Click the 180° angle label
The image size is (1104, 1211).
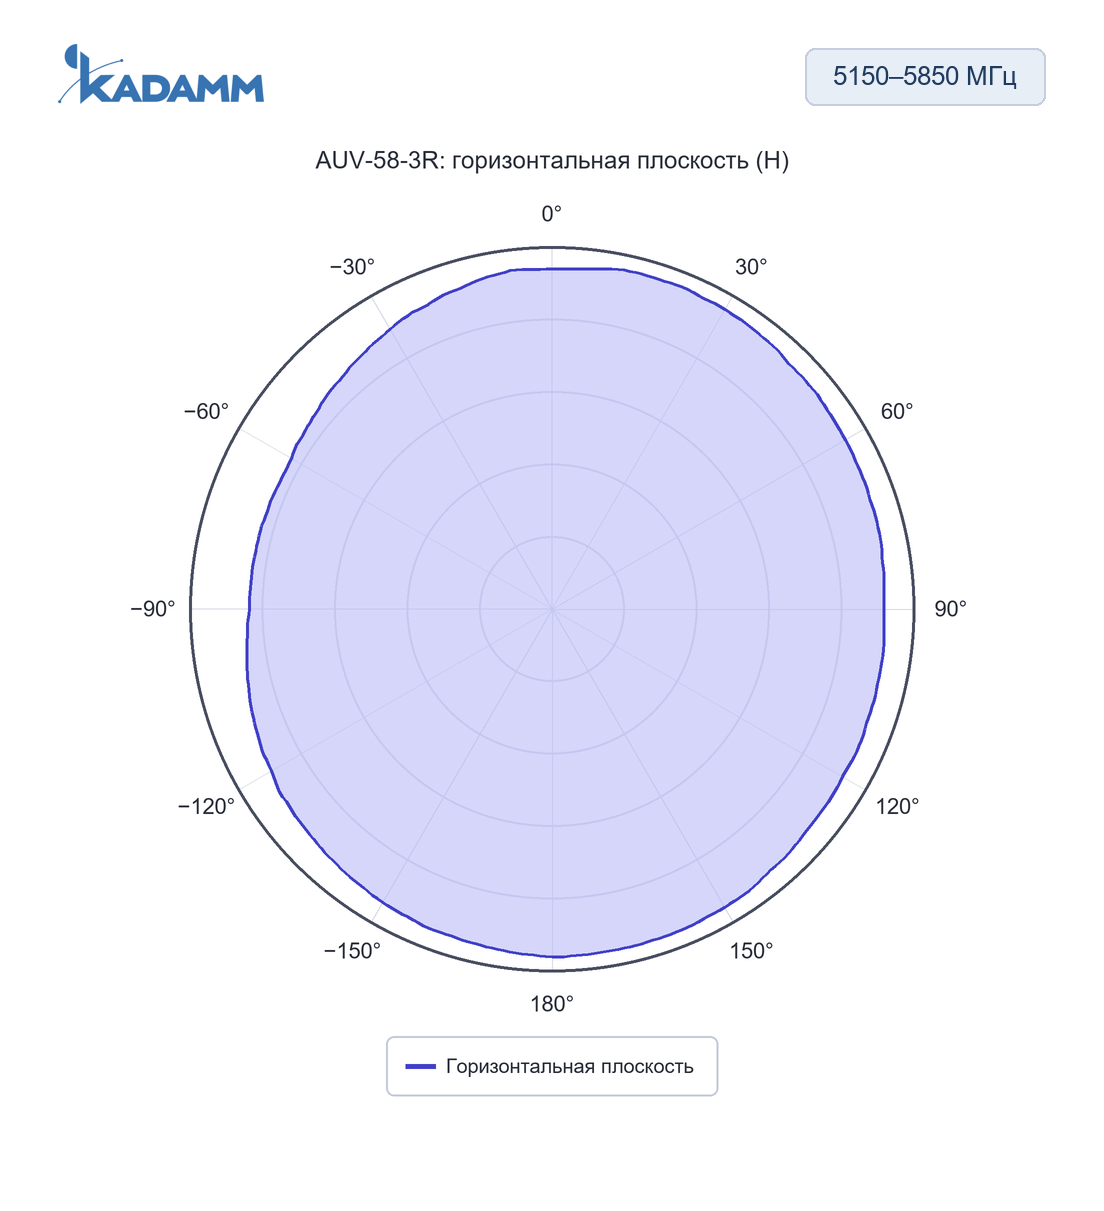[x=552, y=1004]
